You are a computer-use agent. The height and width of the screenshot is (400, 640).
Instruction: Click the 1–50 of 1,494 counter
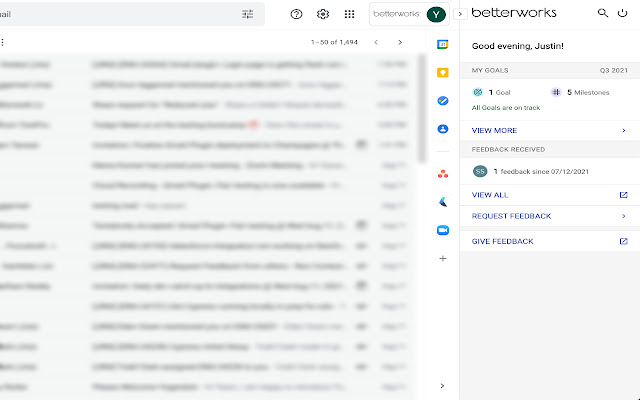click(334, 42)
